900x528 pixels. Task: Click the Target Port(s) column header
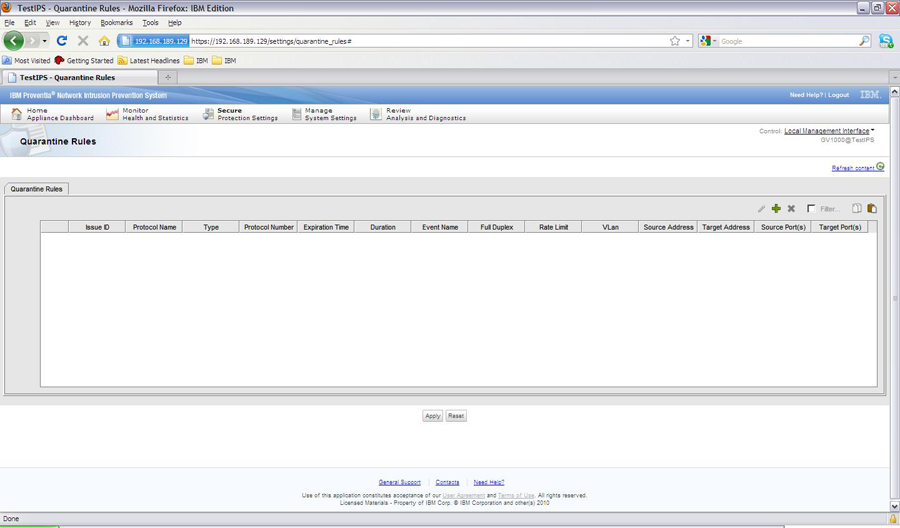(x=840, y=227)
